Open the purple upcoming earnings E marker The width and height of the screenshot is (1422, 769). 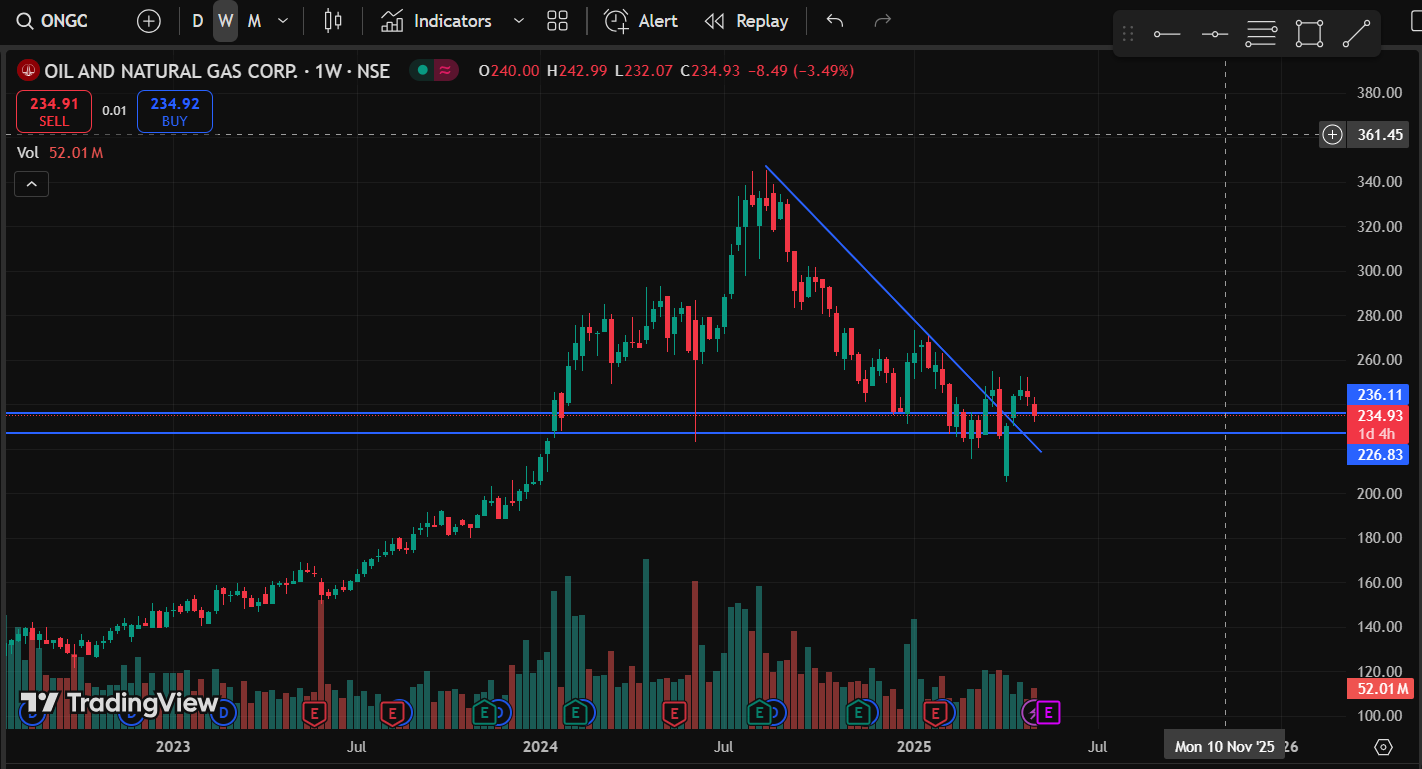(1047, 712)
